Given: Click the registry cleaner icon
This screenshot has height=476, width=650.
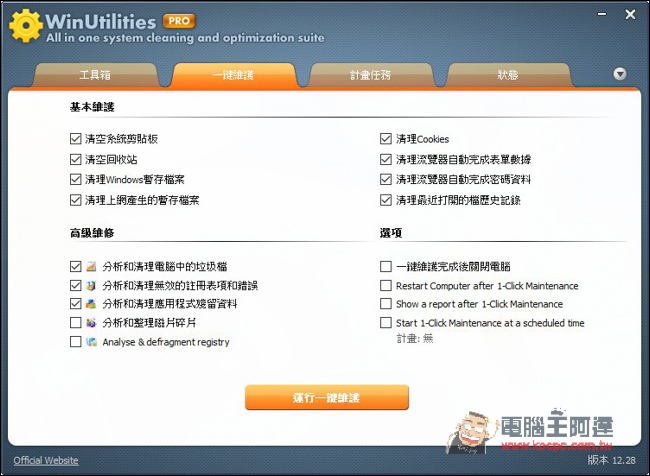Looking at the screenshot, I should [91, 285].
